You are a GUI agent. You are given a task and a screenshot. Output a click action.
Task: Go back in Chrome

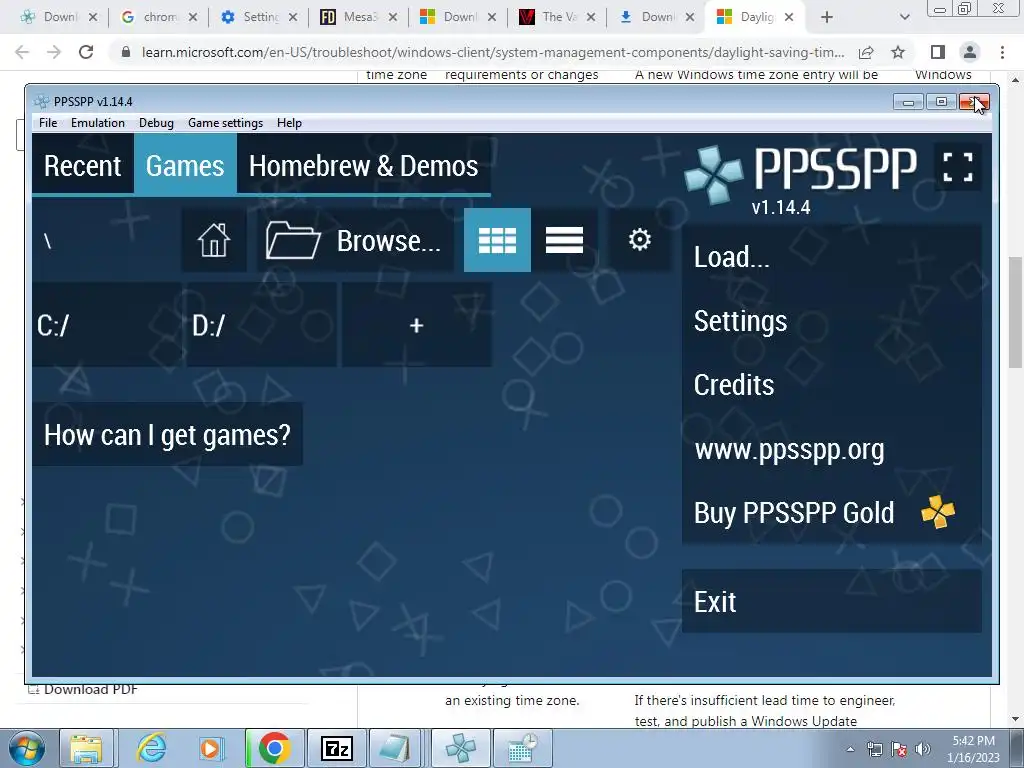pyautogui.click(x=22, y=52)
